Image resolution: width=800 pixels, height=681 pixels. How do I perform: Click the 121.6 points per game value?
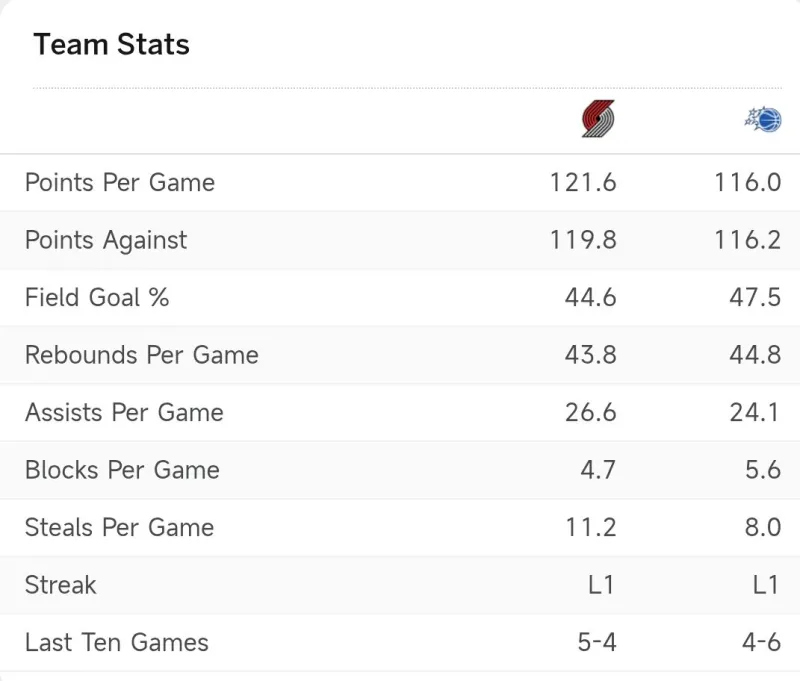(583, 183)
